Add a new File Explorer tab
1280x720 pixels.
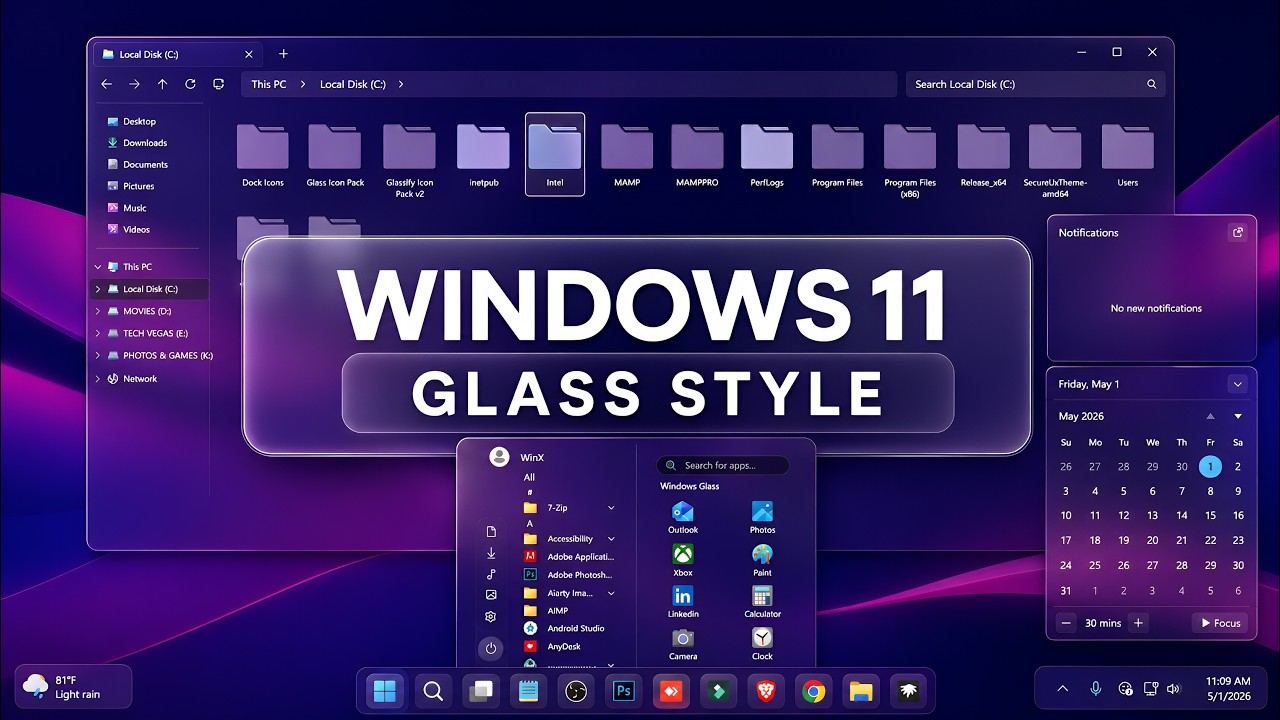coord(283,54)
